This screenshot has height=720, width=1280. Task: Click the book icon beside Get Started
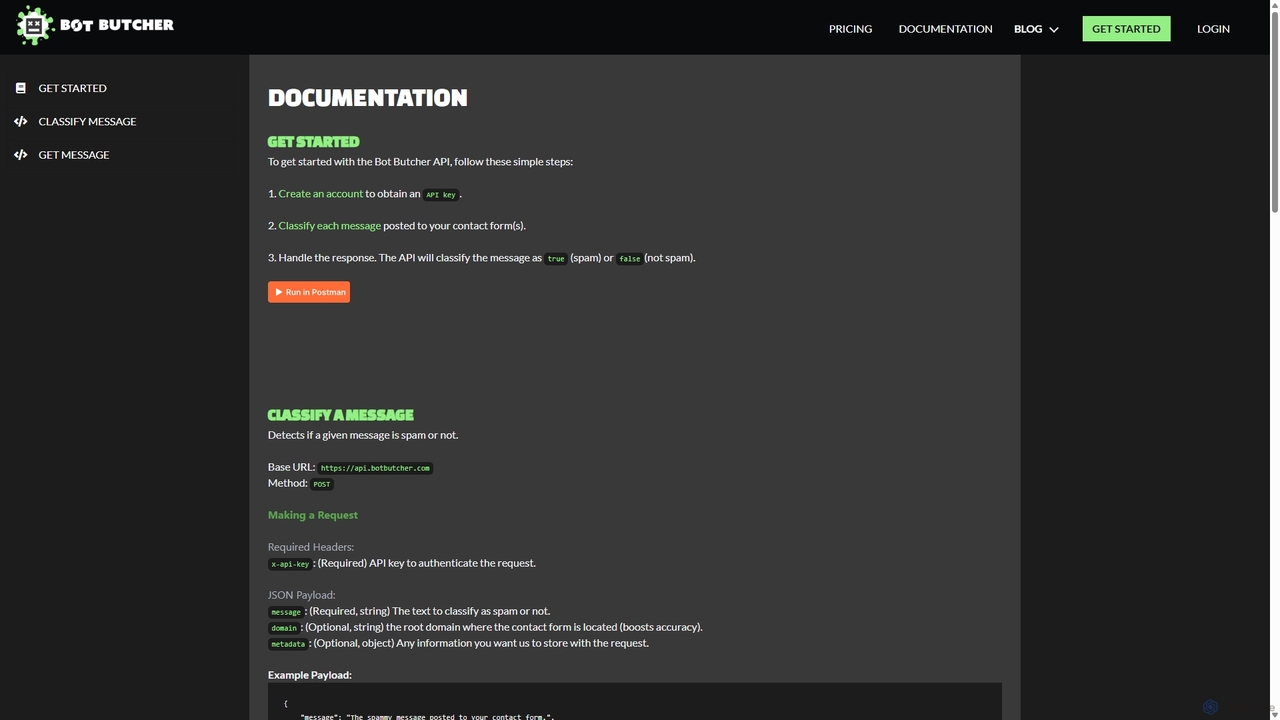point(20,88)
